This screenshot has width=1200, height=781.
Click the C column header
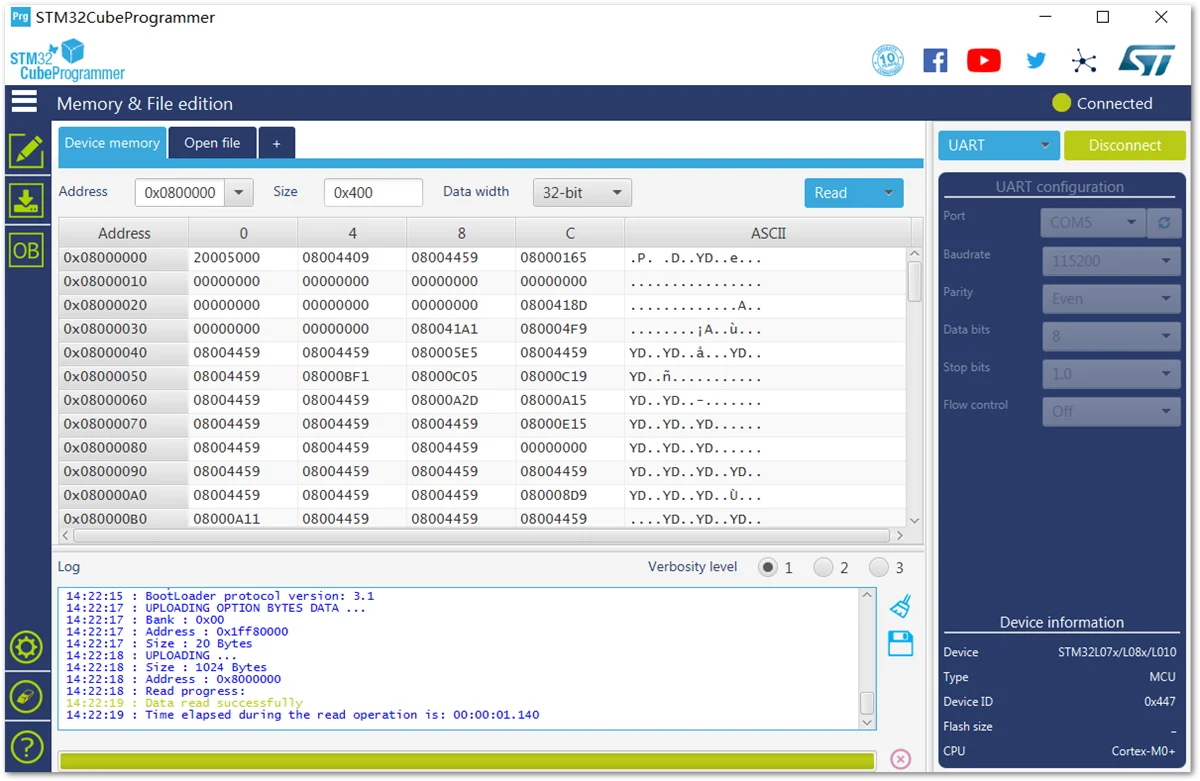[x=570, y=233]
